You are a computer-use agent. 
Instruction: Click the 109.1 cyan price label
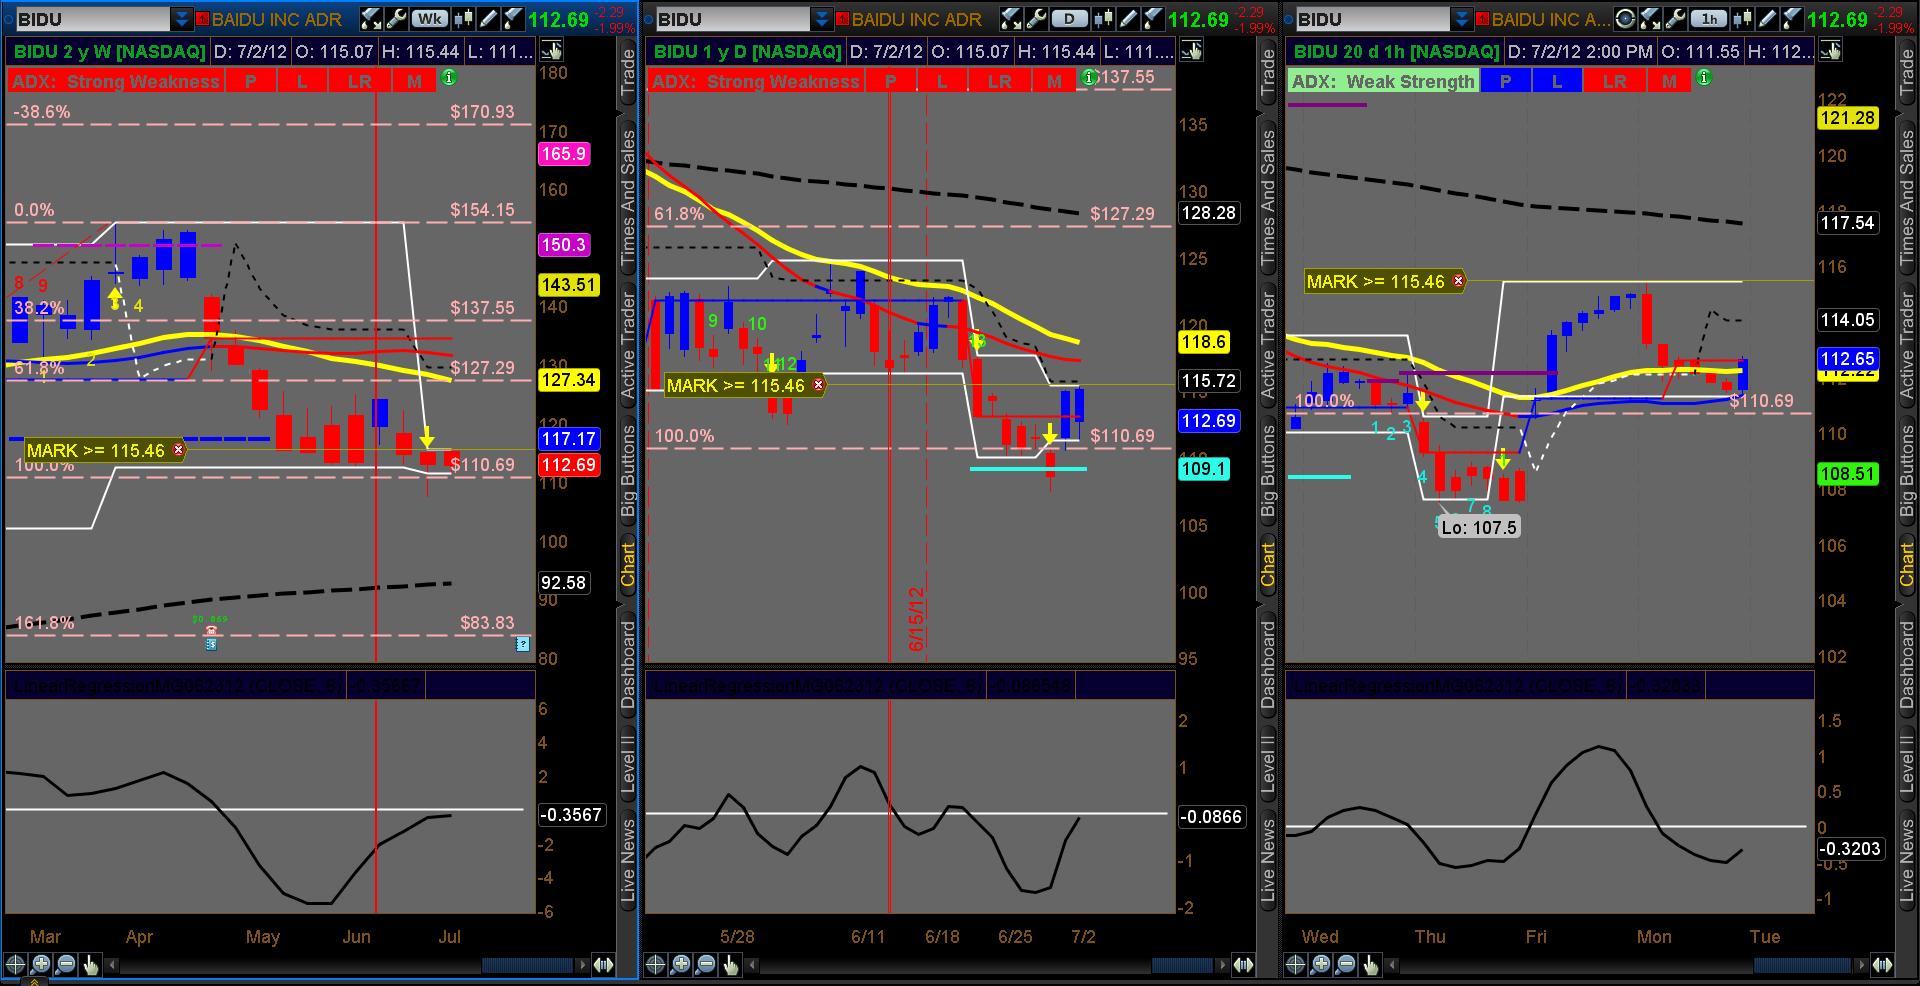tap(1203, 468)
